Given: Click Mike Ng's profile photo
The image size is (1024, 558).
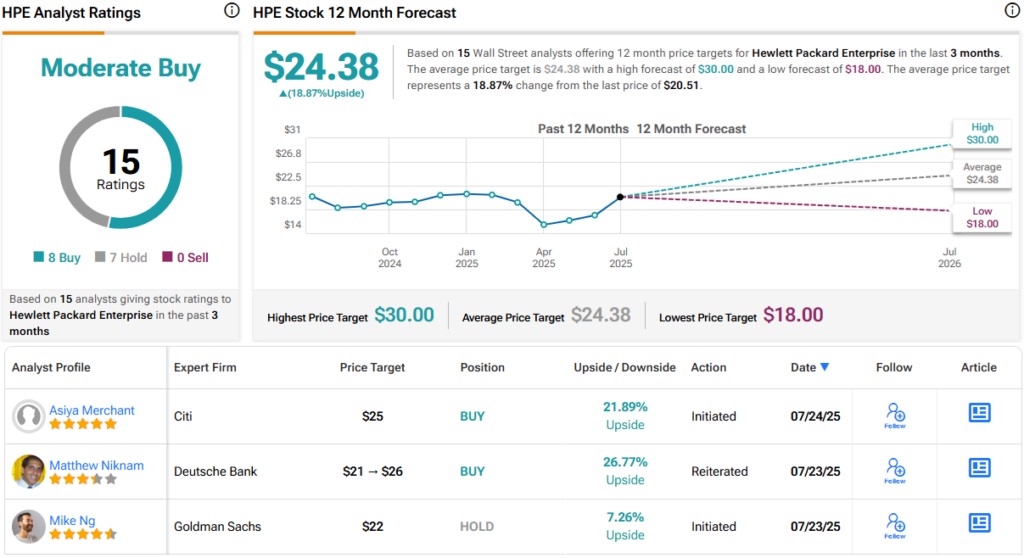Looking at the screenshot, I should pos(28,526).
